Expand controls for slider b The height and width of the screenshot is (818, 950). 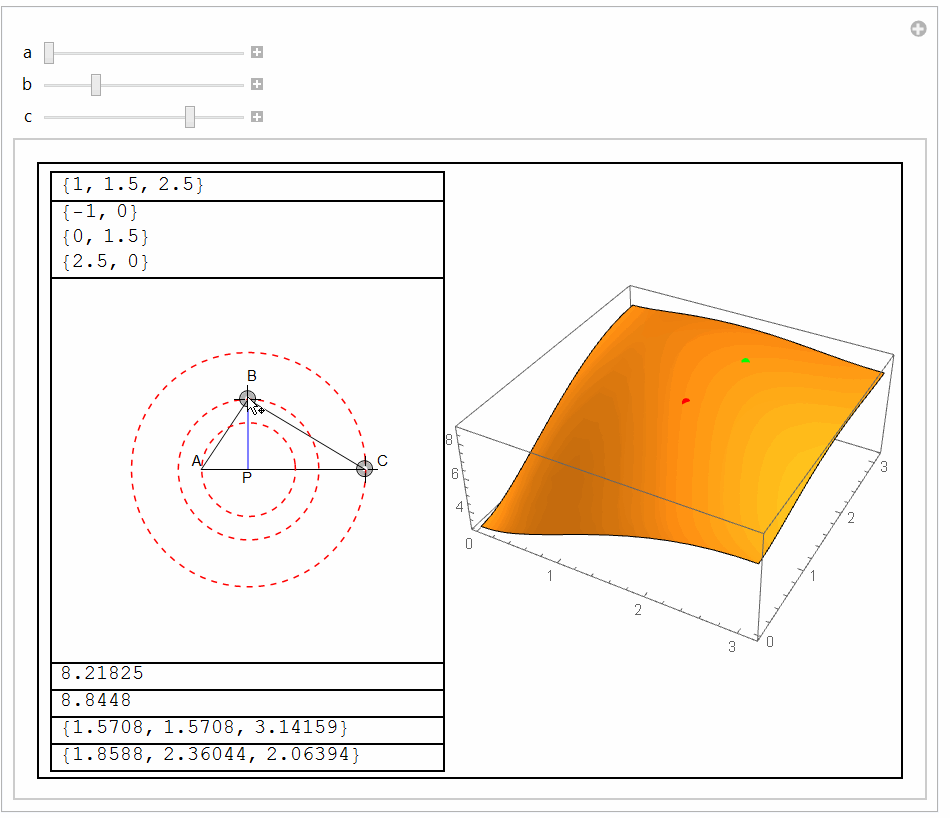pyautogui.click(x=257, y=84)
